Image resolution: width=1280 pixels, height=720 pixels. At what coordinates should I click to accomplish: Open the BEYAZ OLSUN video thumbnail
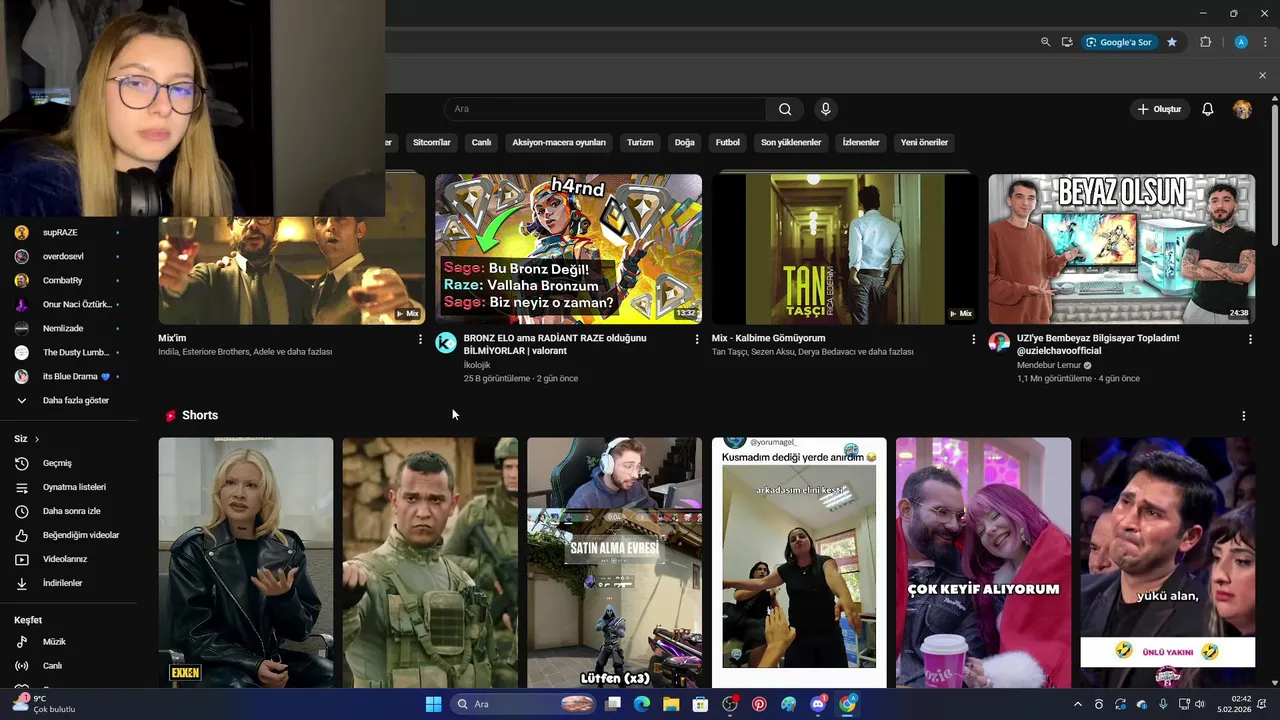(1122, 249)
